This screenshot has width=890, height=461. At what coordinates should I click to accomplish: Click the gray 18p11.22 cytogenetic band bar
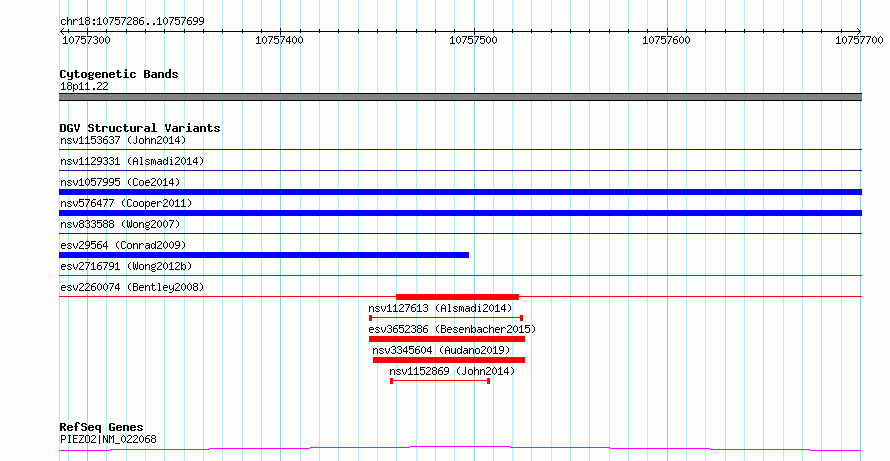(460, 97)
